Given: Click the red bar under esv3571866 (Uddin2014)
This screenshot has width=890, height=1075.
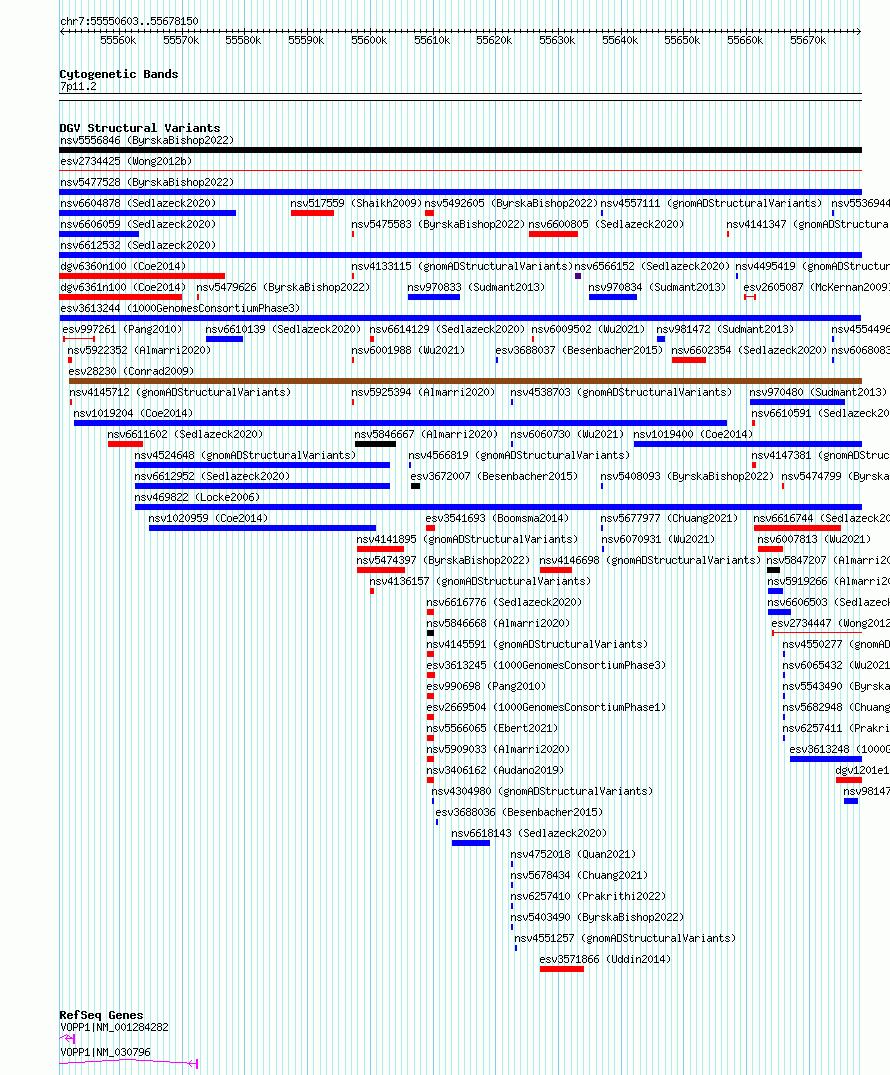Looking at the screenshot, I should [562, 969].
